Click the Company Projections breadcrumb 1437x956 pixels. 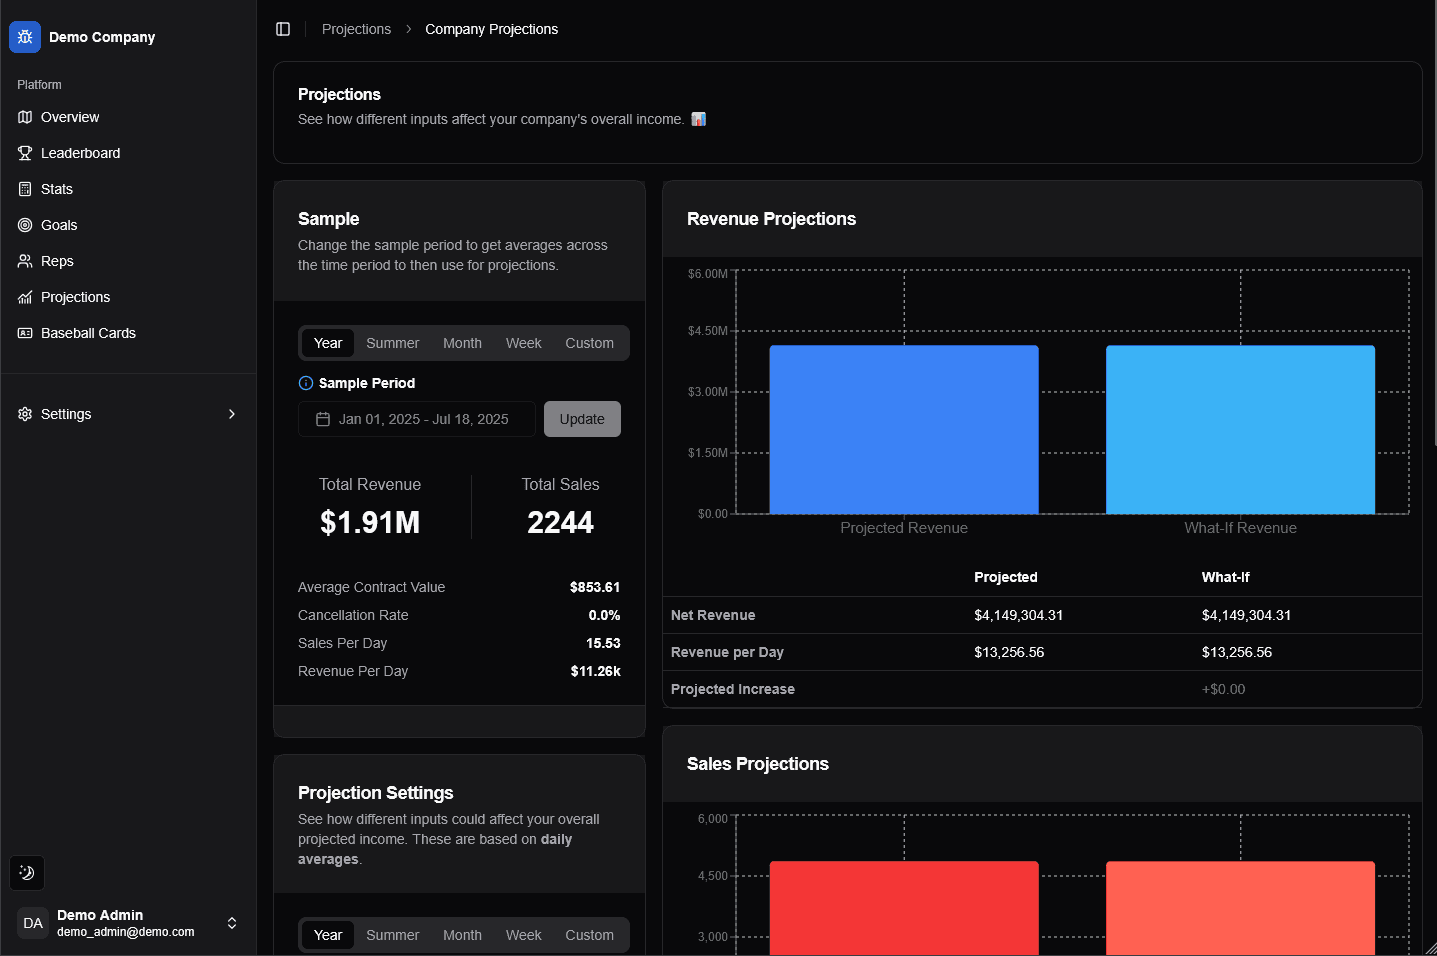[x=491, y=29]
